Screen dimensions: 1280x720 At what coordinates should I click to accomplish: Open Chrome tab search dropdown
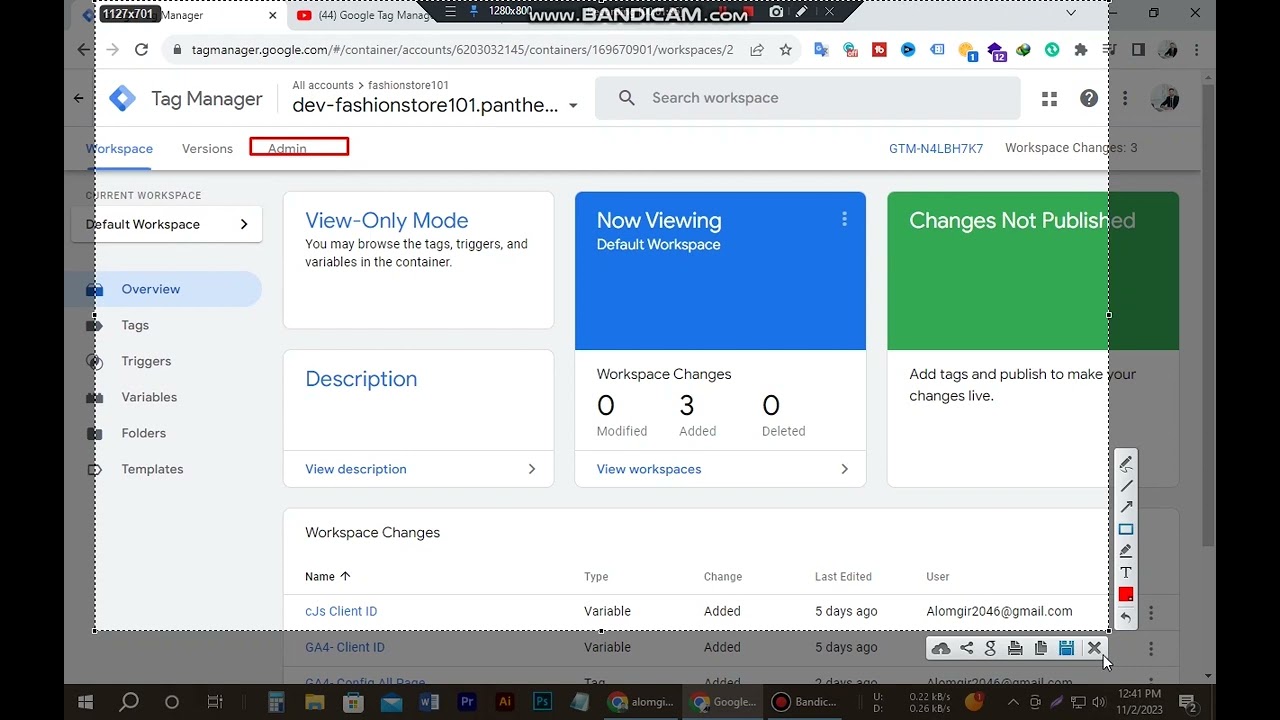pyautogui.click(x=1071, y=13)
